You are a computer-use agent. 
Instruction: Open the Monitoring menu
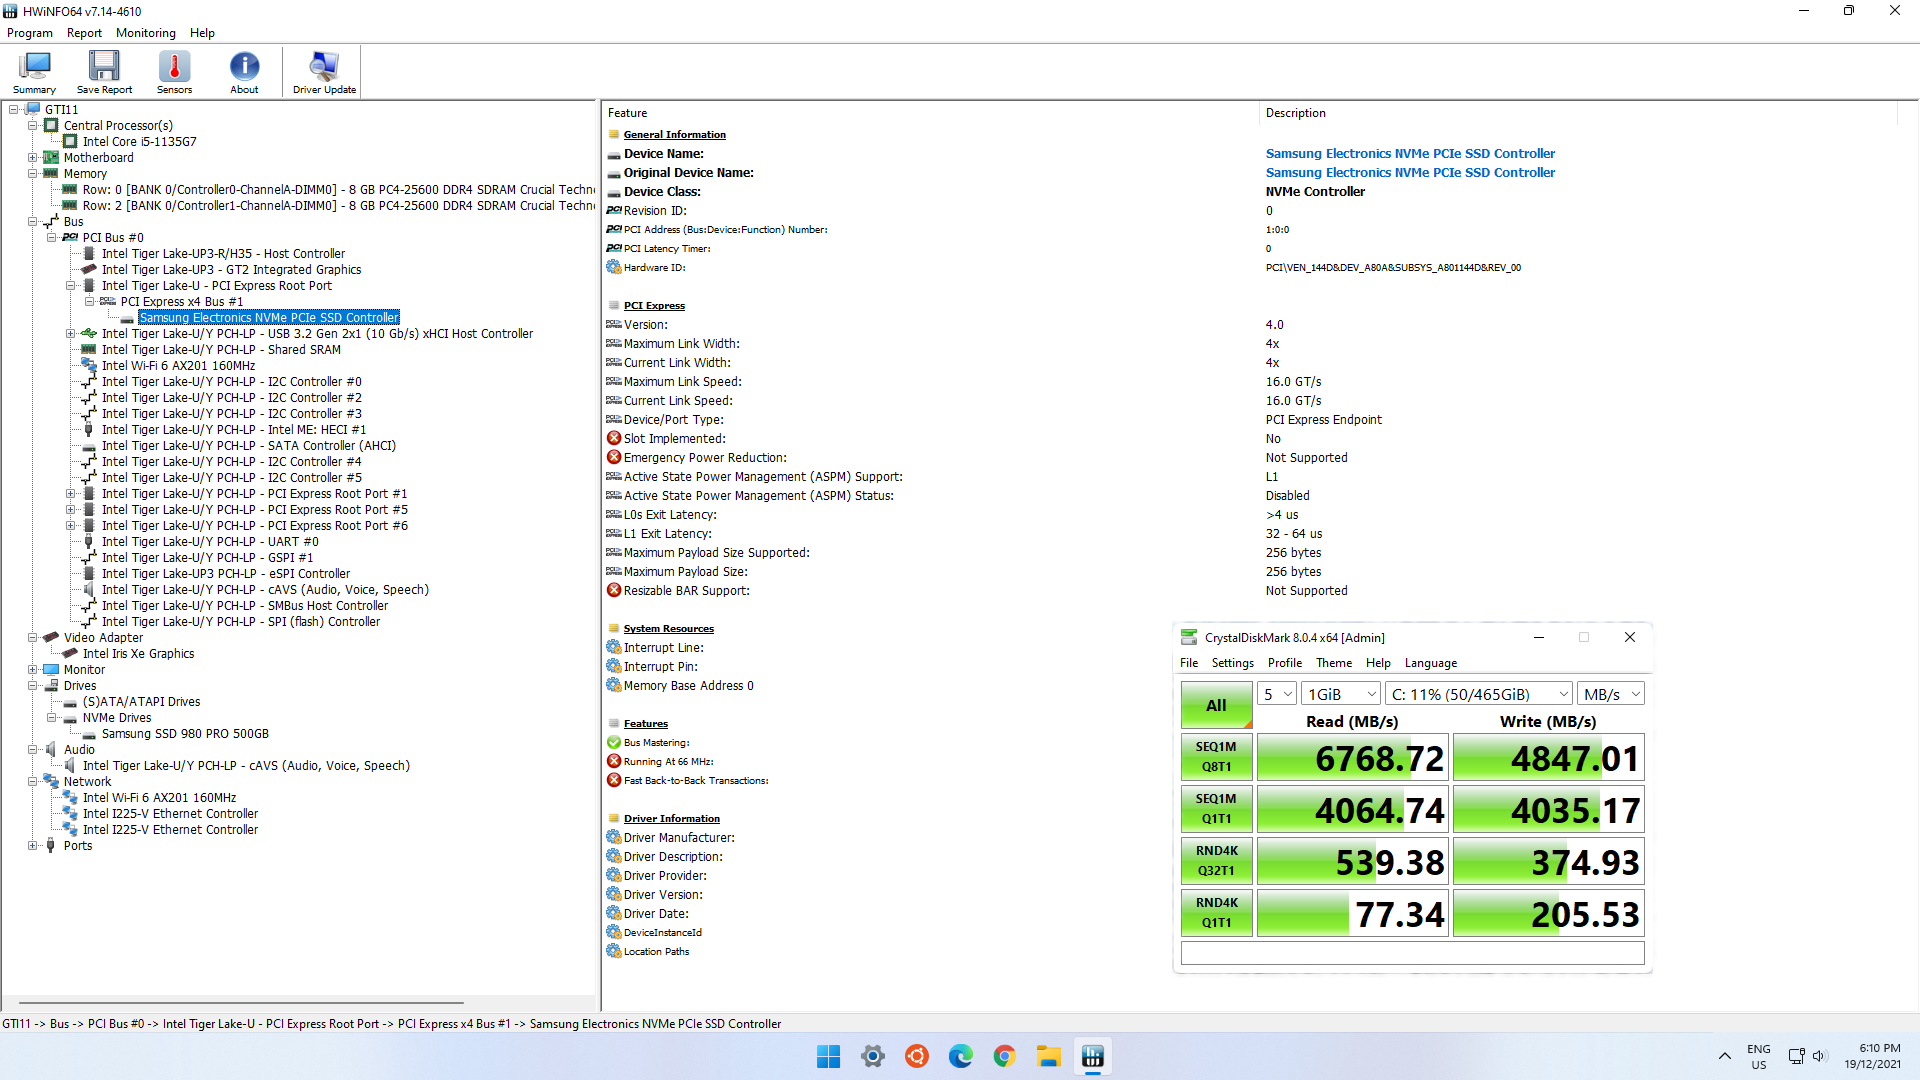click(146, 33)
